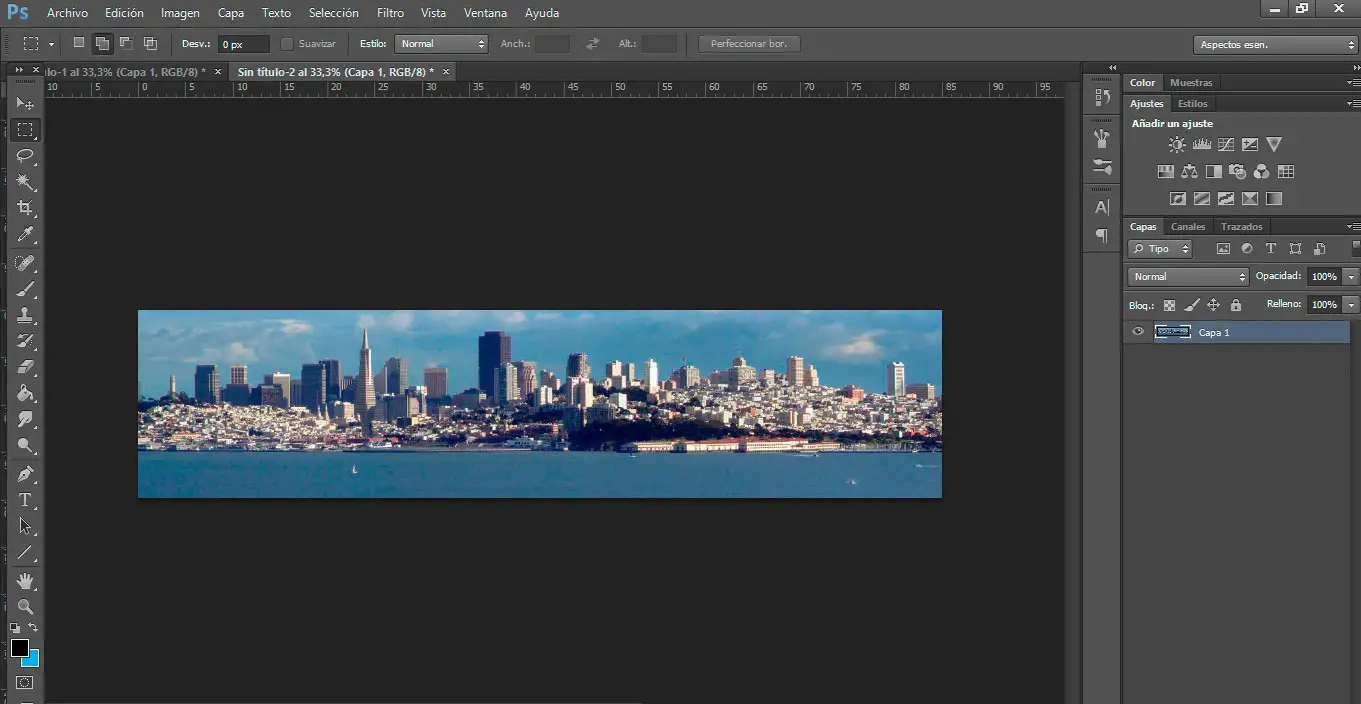
Task: Select the Eyedropper tool
Action: click(x=25, y=235)
